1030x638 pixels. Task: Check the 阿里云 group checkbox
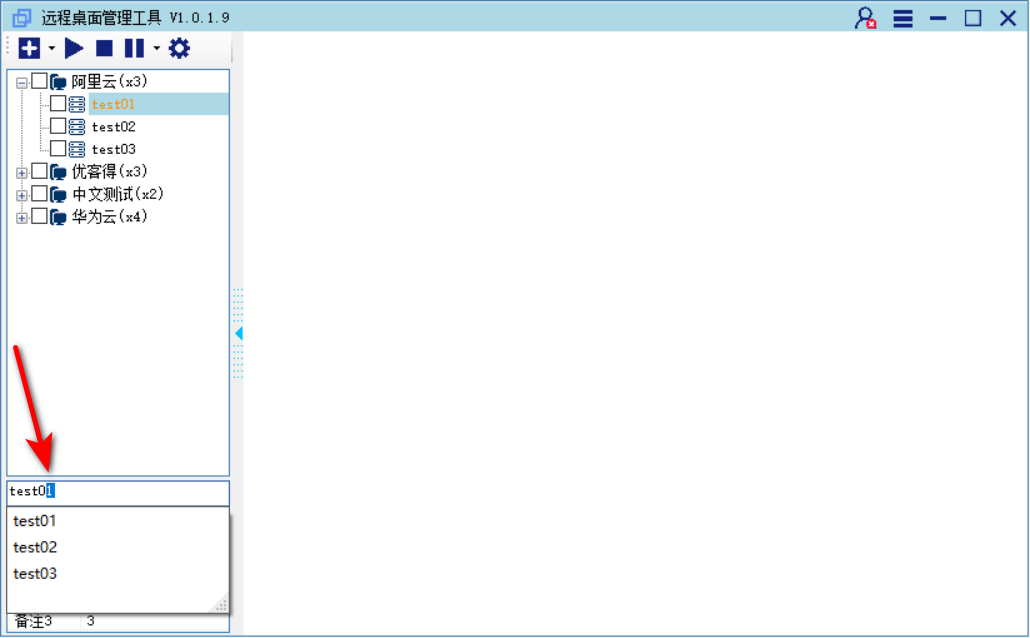coord(39,81)
